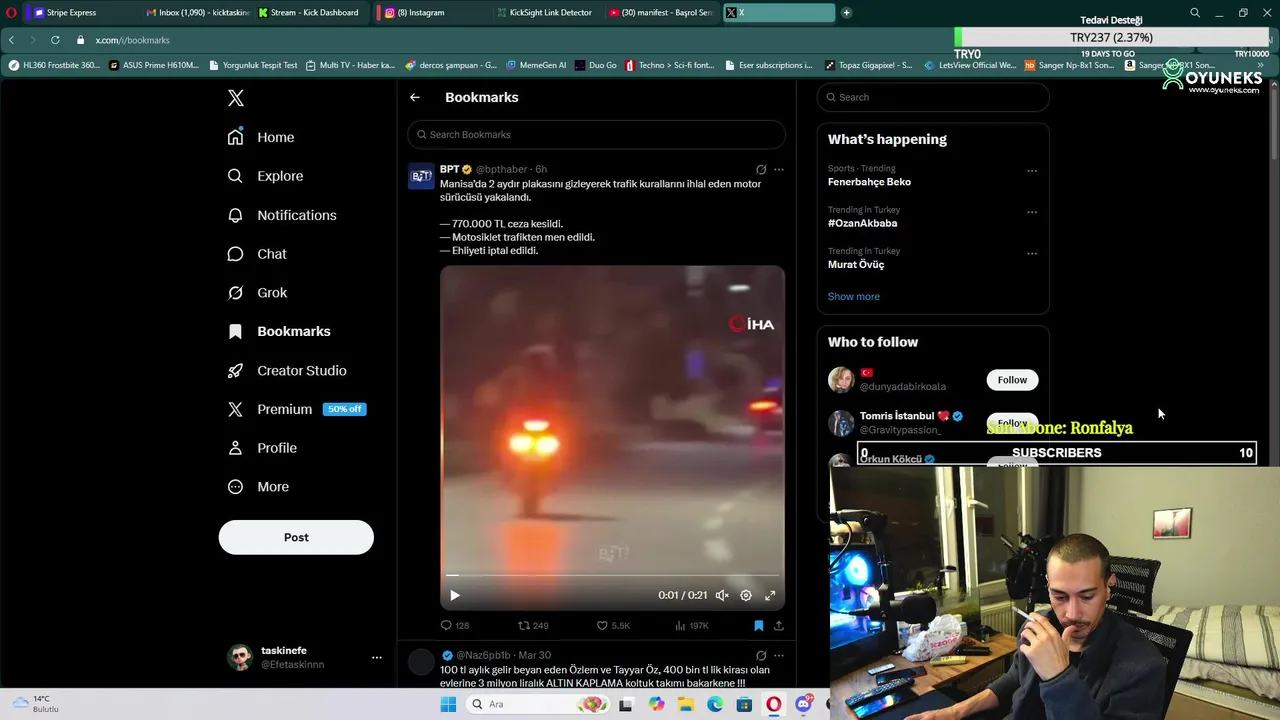Open Windows Start menu
This screenshot has height=720, width=1280.
pyautogui.click(x=448, y=704)
